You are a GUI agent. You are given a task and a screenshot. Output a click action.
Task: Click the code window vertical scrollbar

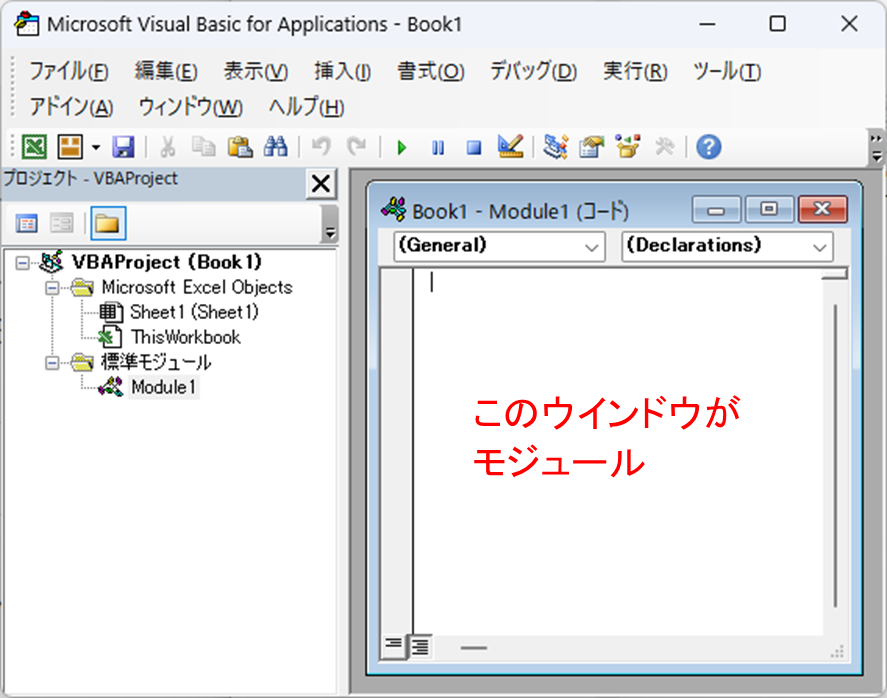pos(835,456)
